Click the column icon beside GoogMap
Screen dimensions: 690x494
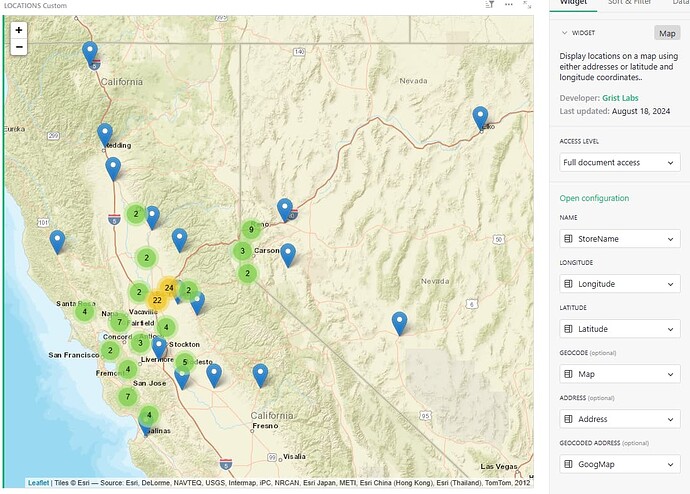(x=568, y=464)
